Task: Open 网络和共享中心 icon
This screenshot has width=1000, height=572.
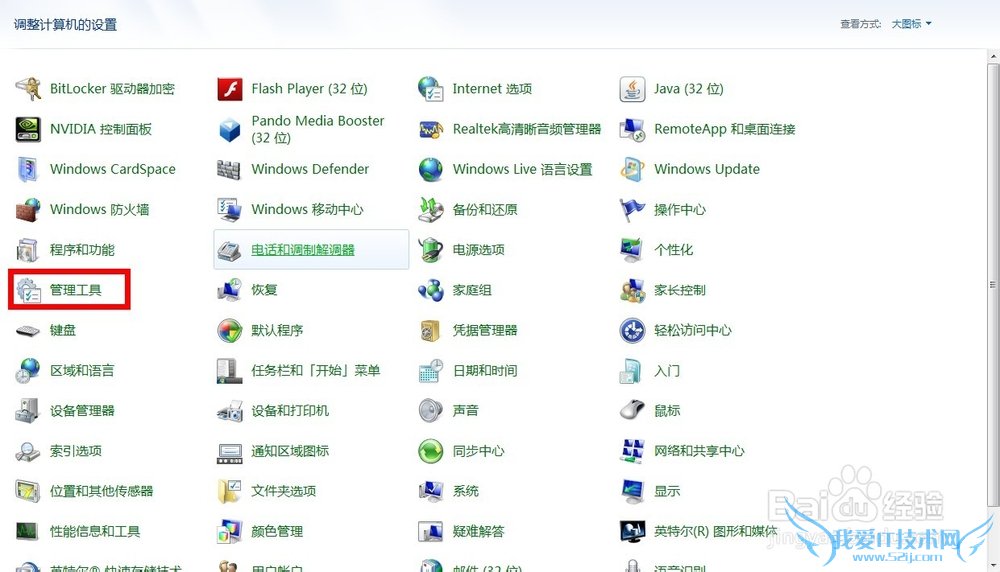Action: click(632, 451)
